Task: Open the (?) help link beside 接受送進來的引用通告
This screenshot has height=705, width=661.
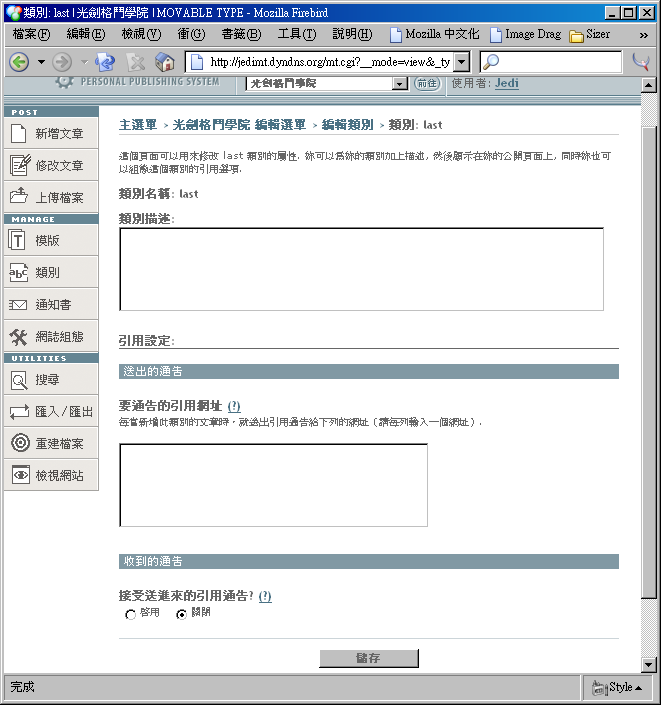Action: [265, 597]
